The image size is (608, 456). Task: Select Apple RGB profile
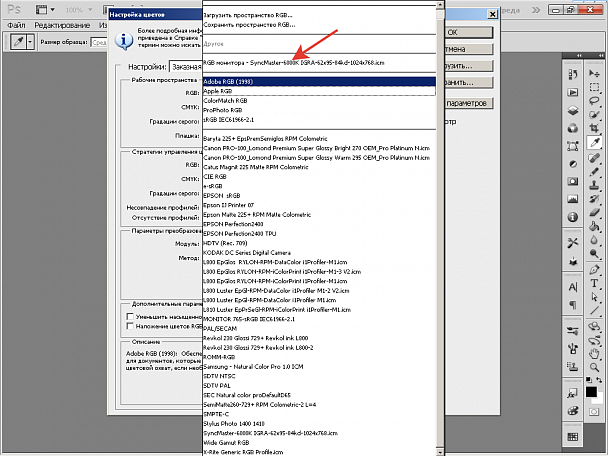tap(320, 91)
